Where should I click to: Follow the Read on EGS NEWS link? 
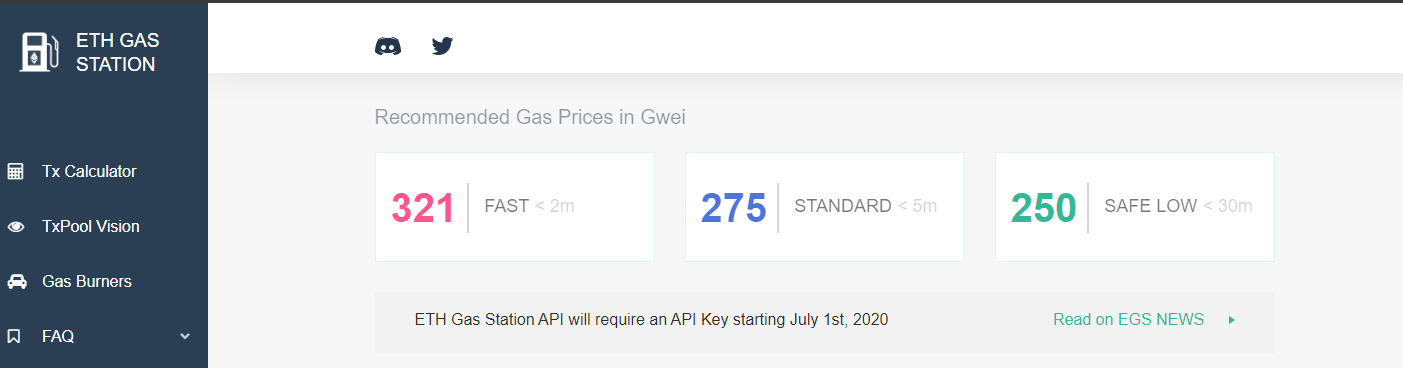click(x=1128, y=320)
